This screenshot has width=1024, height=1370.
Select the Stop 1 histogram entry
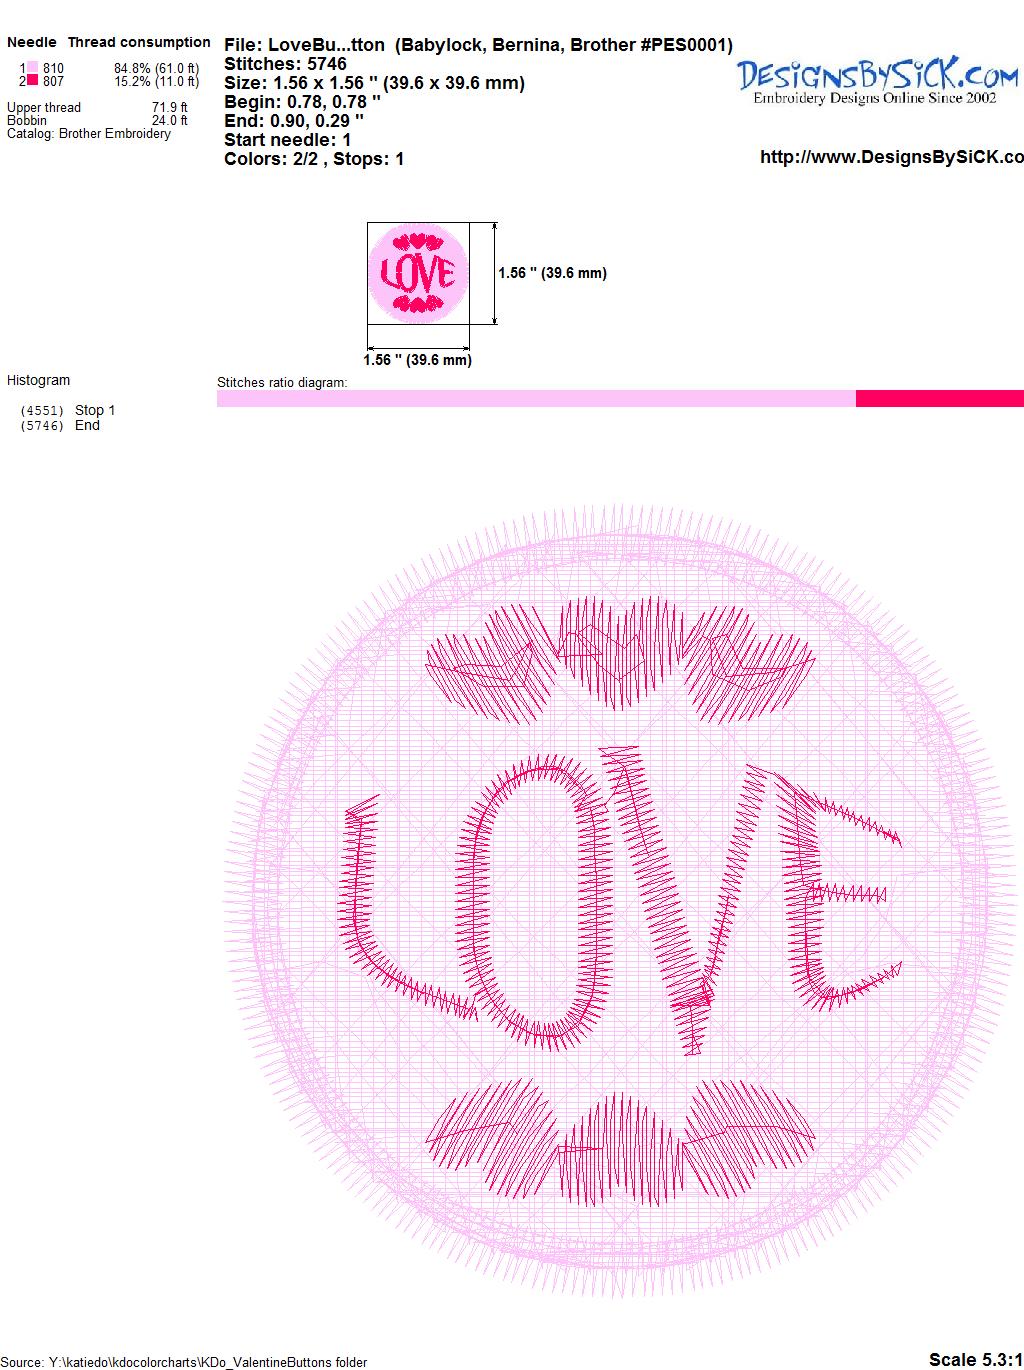coord(68,410)
